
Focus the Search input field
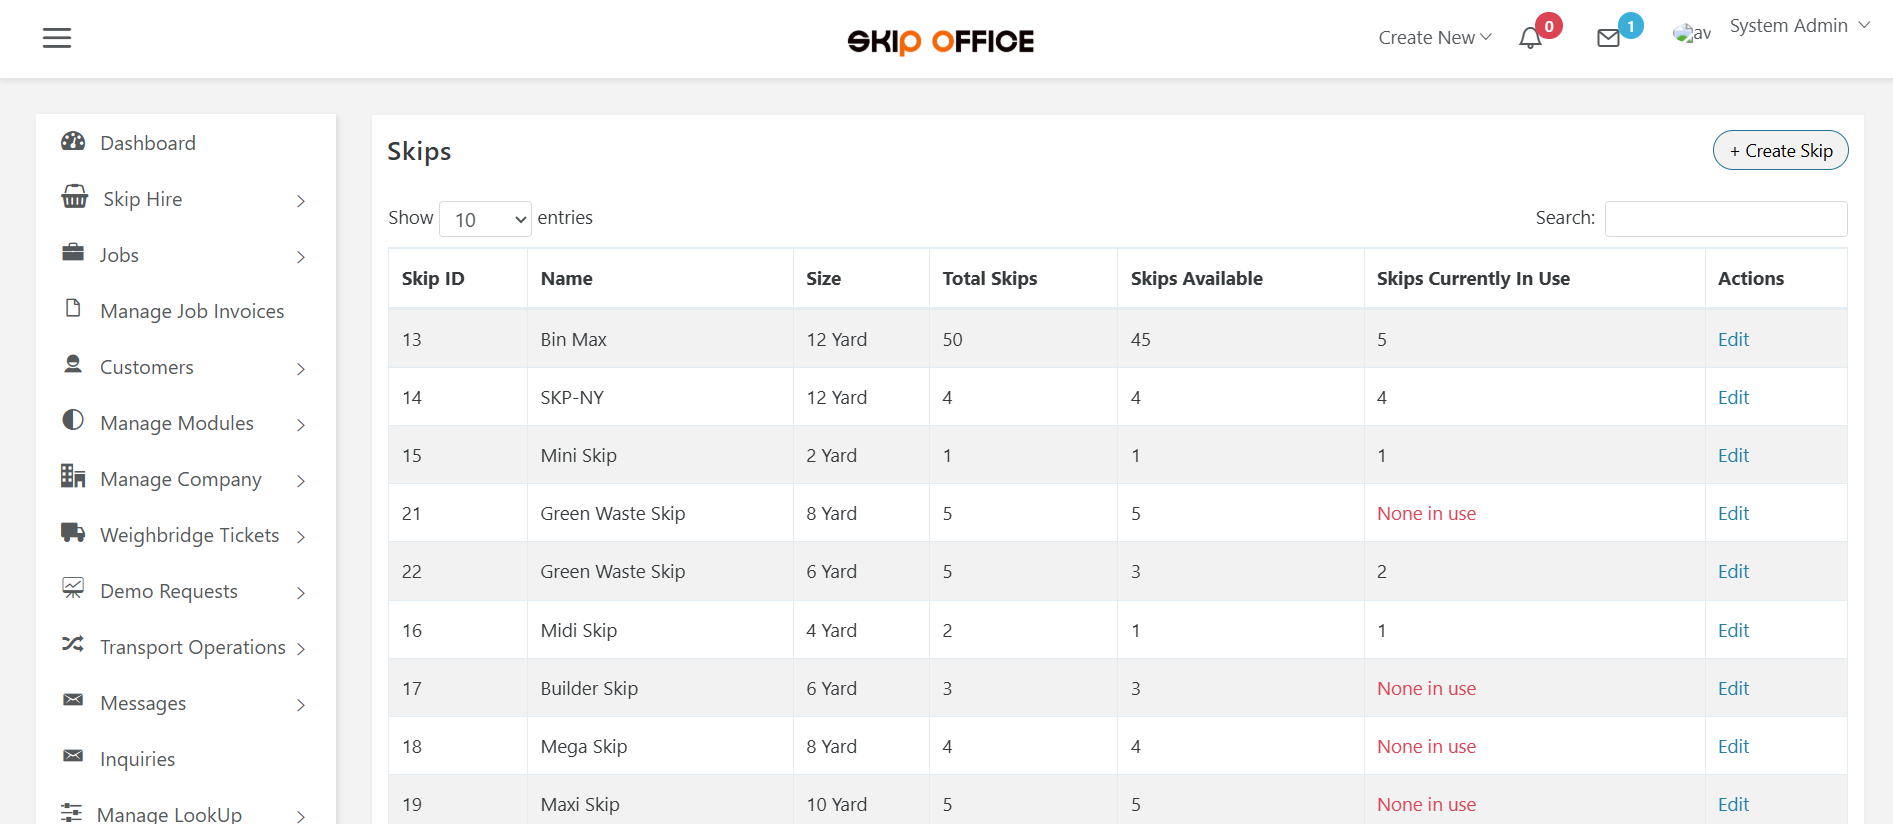(x=1725, y=219)
